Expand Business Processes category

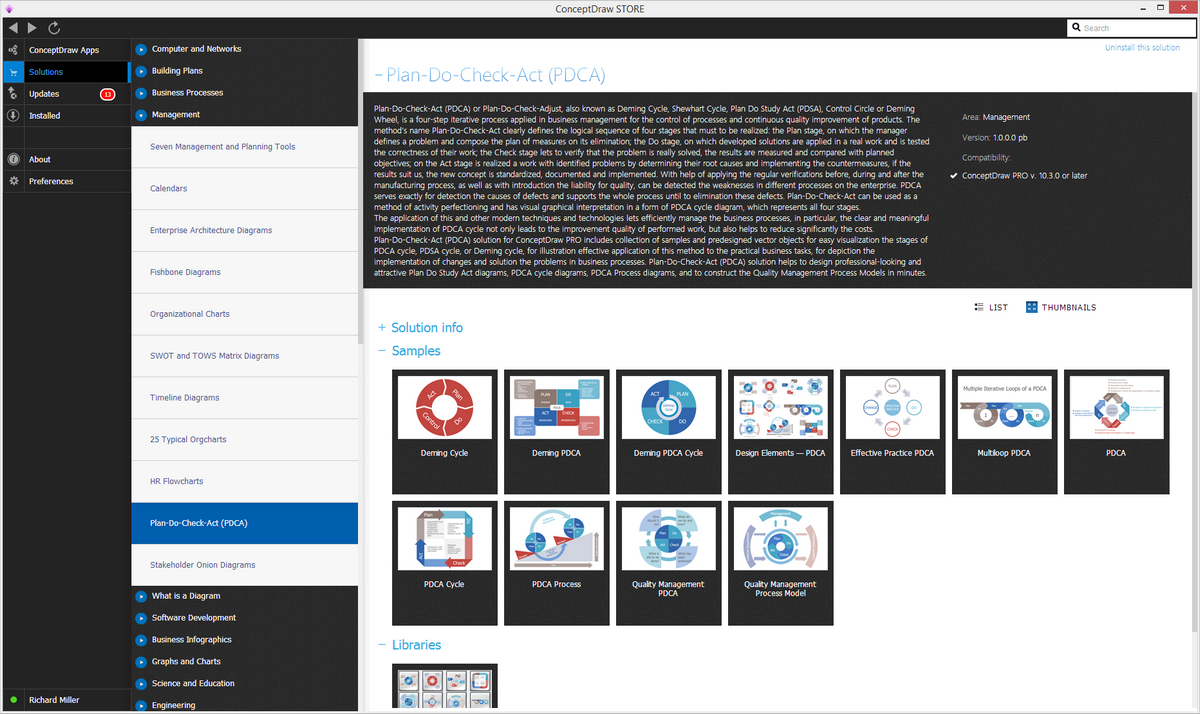pyautogui.click(x=142, y=93)
